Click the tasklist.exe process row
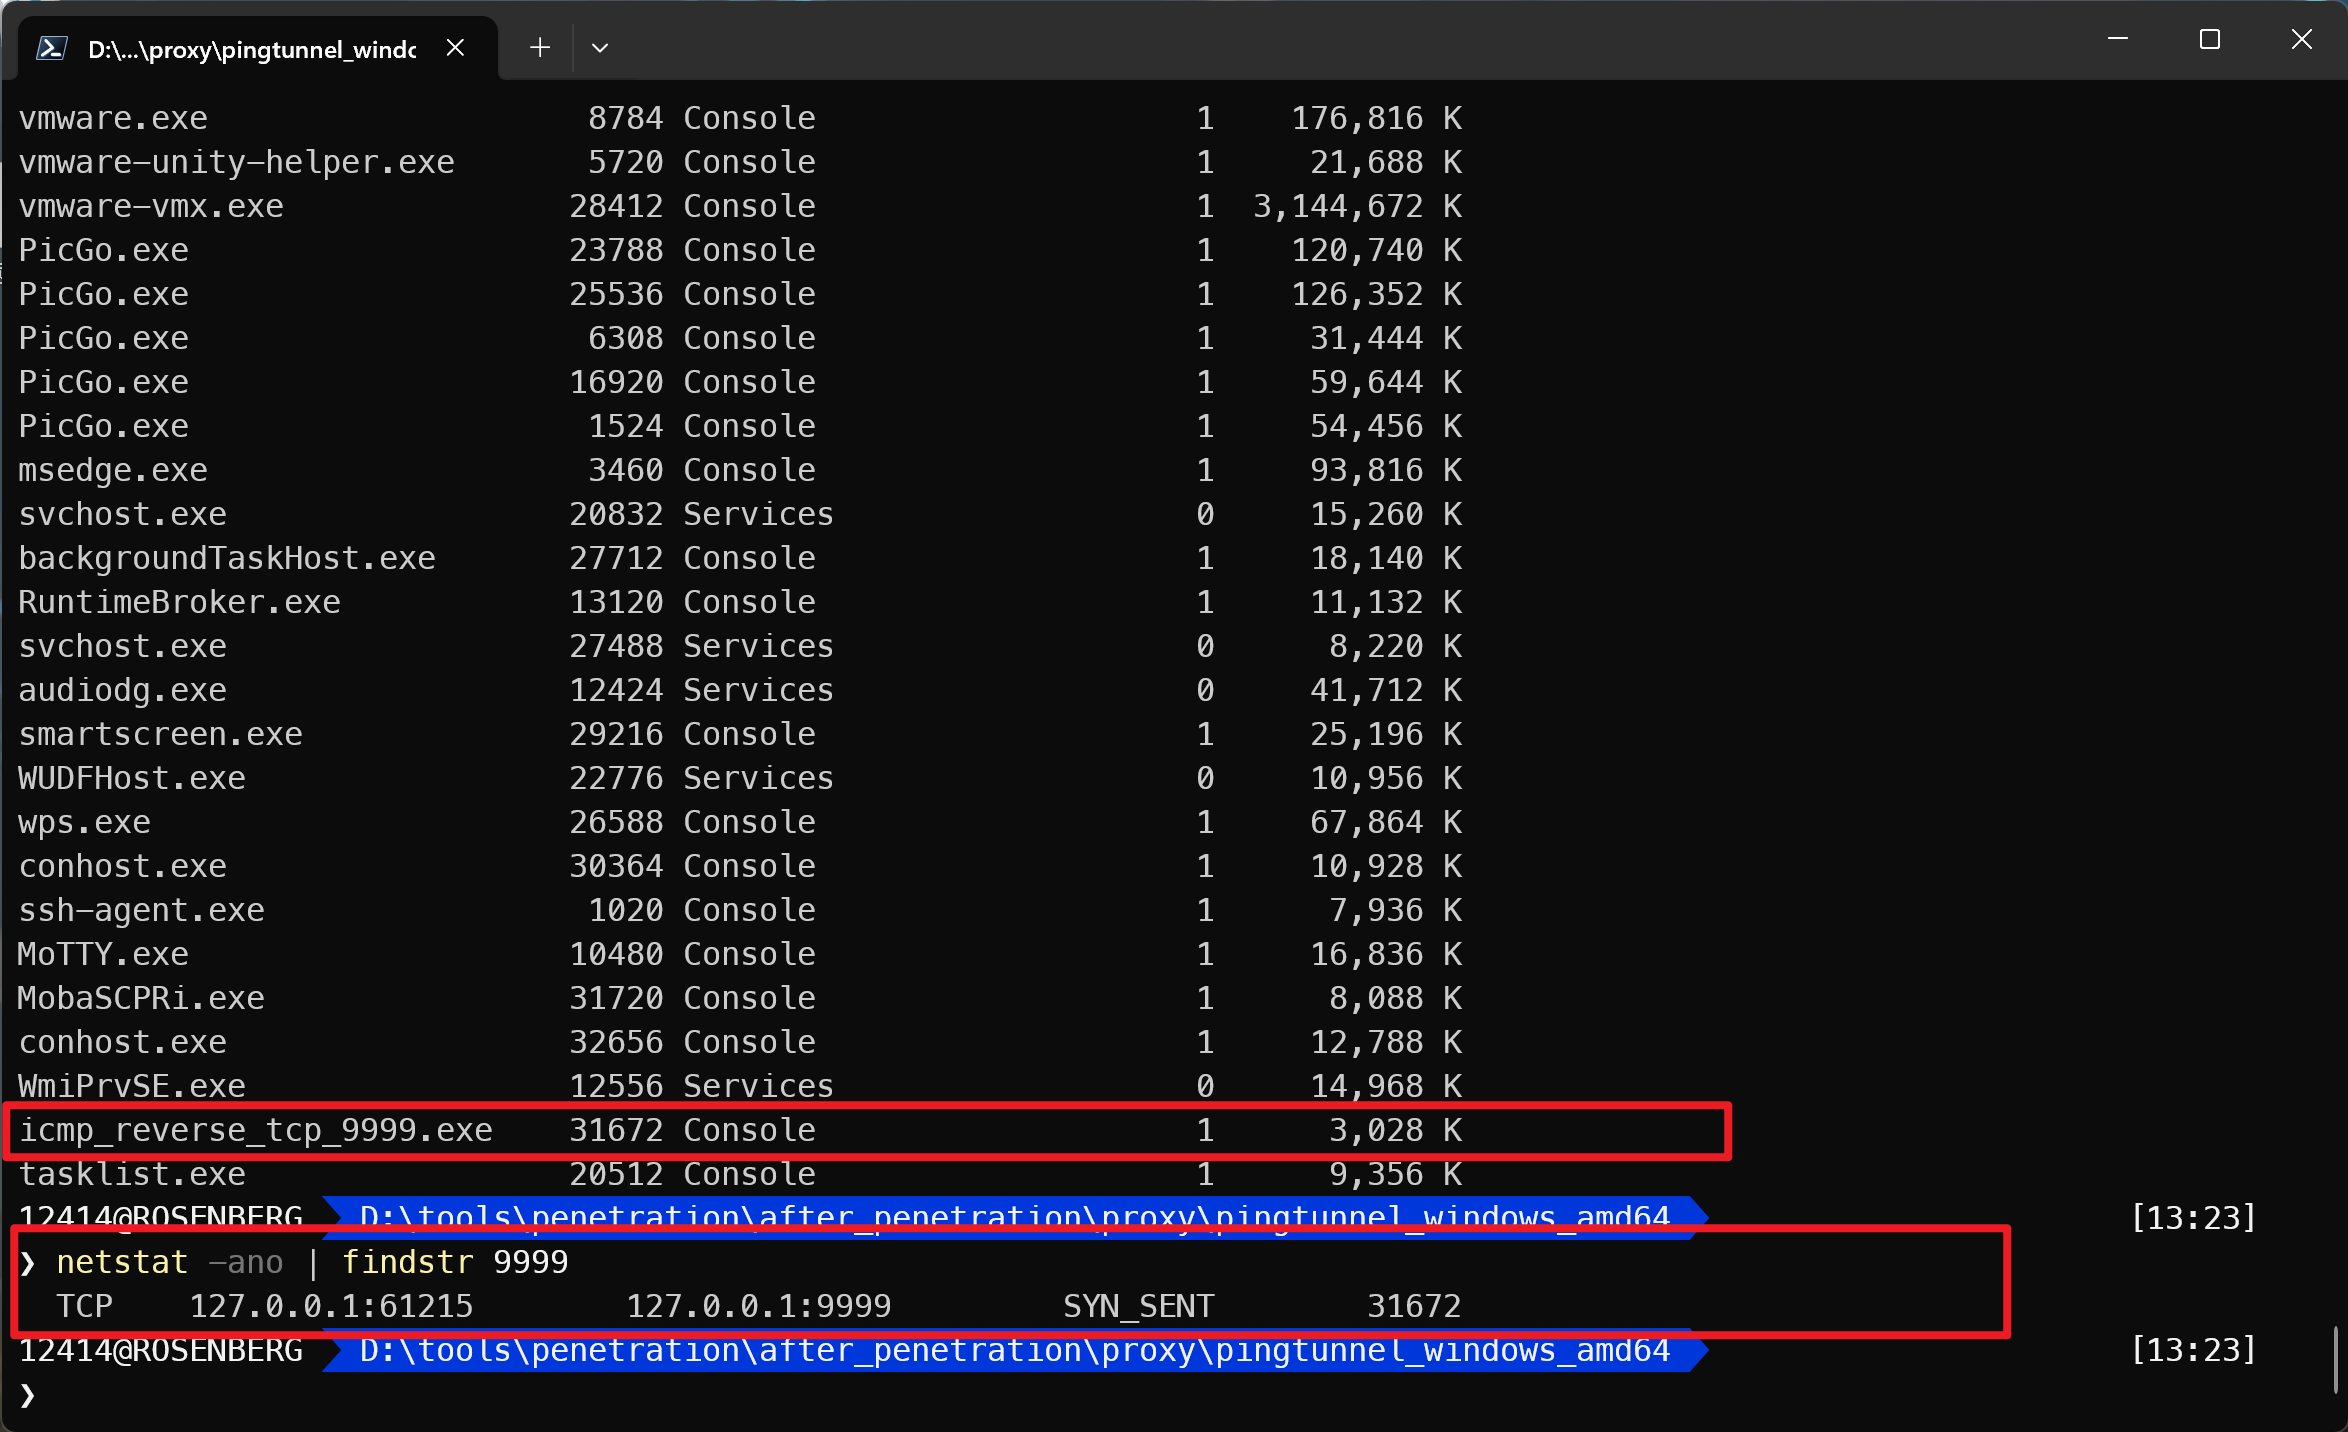Image resolution: width=2348 pixels, height=1432 pixels. pyautogui.click(x=132, y=1176)
